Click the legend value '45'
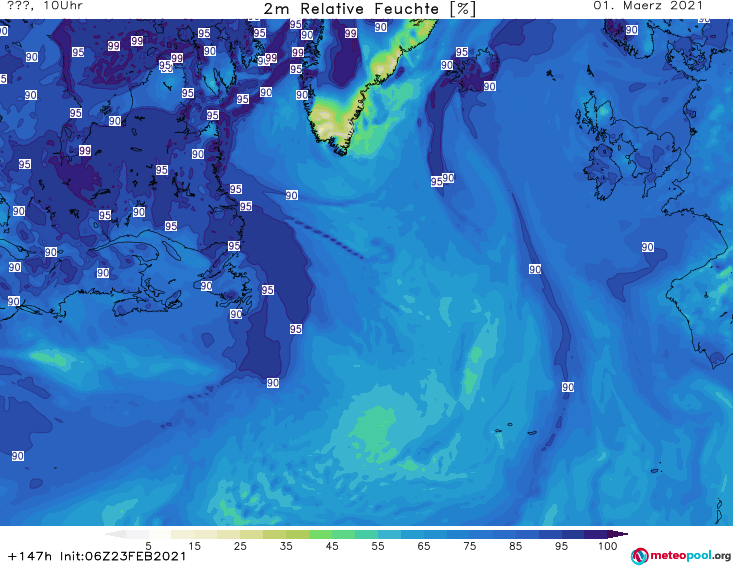This screenshot has width=733, height=566. click(x=332, y=546)
